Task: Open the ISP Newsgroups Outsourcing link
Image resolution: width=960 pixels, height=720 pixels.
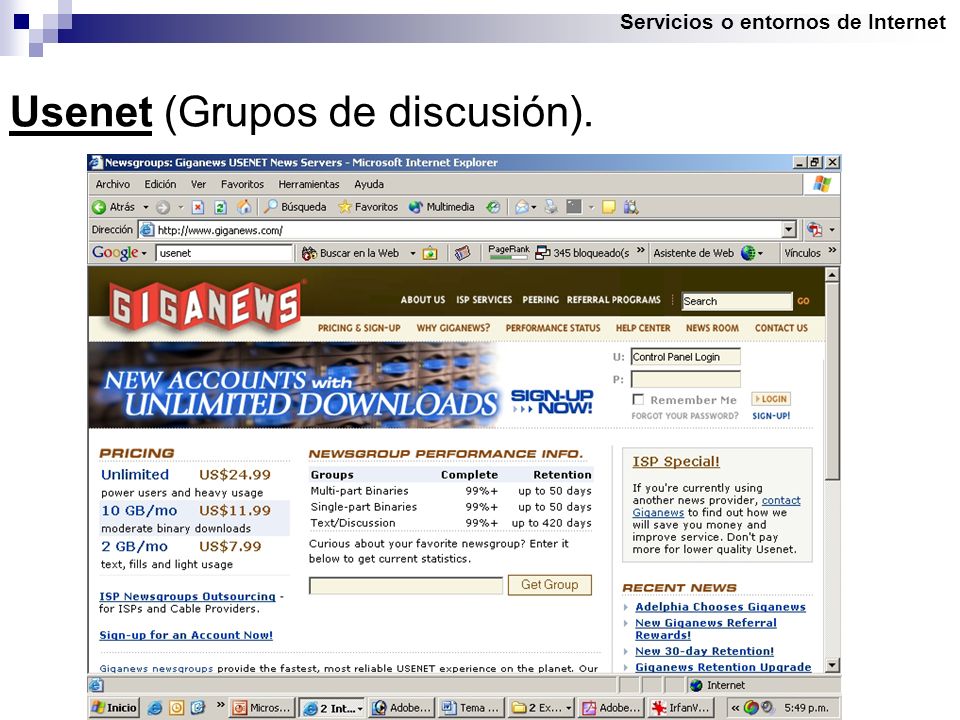Action: tap(187, 596)
